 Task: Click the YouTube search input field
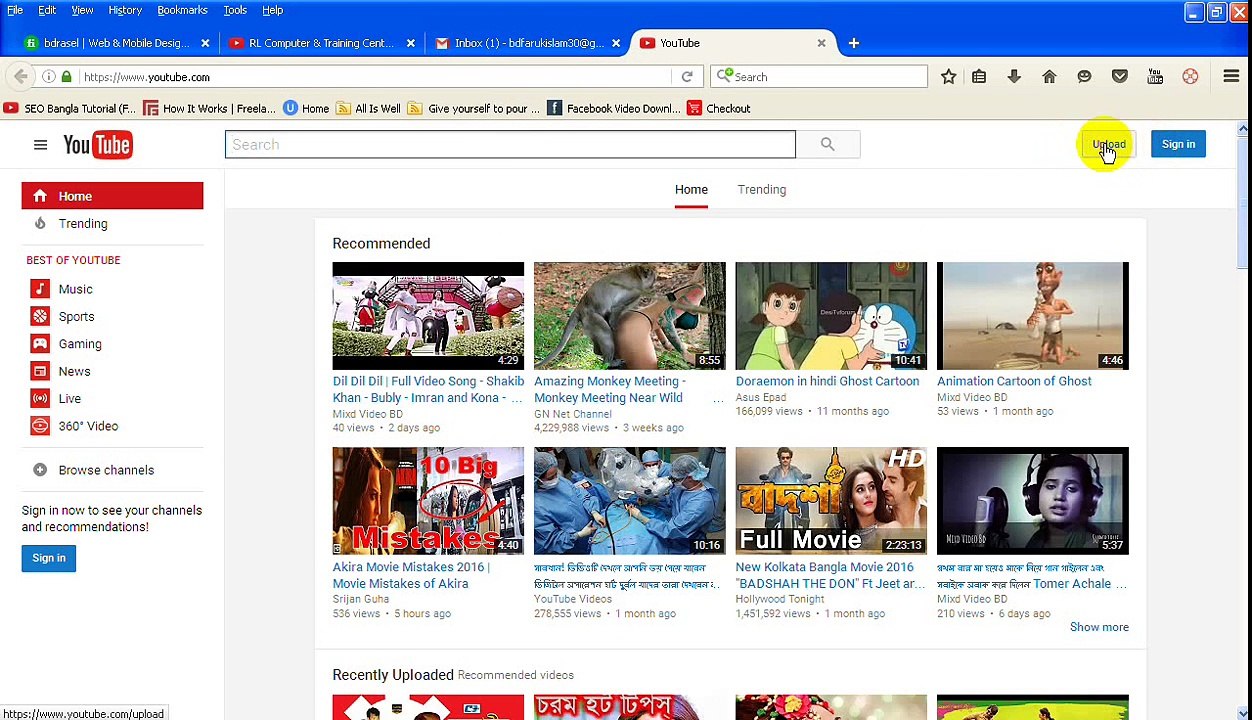[510, 144]
